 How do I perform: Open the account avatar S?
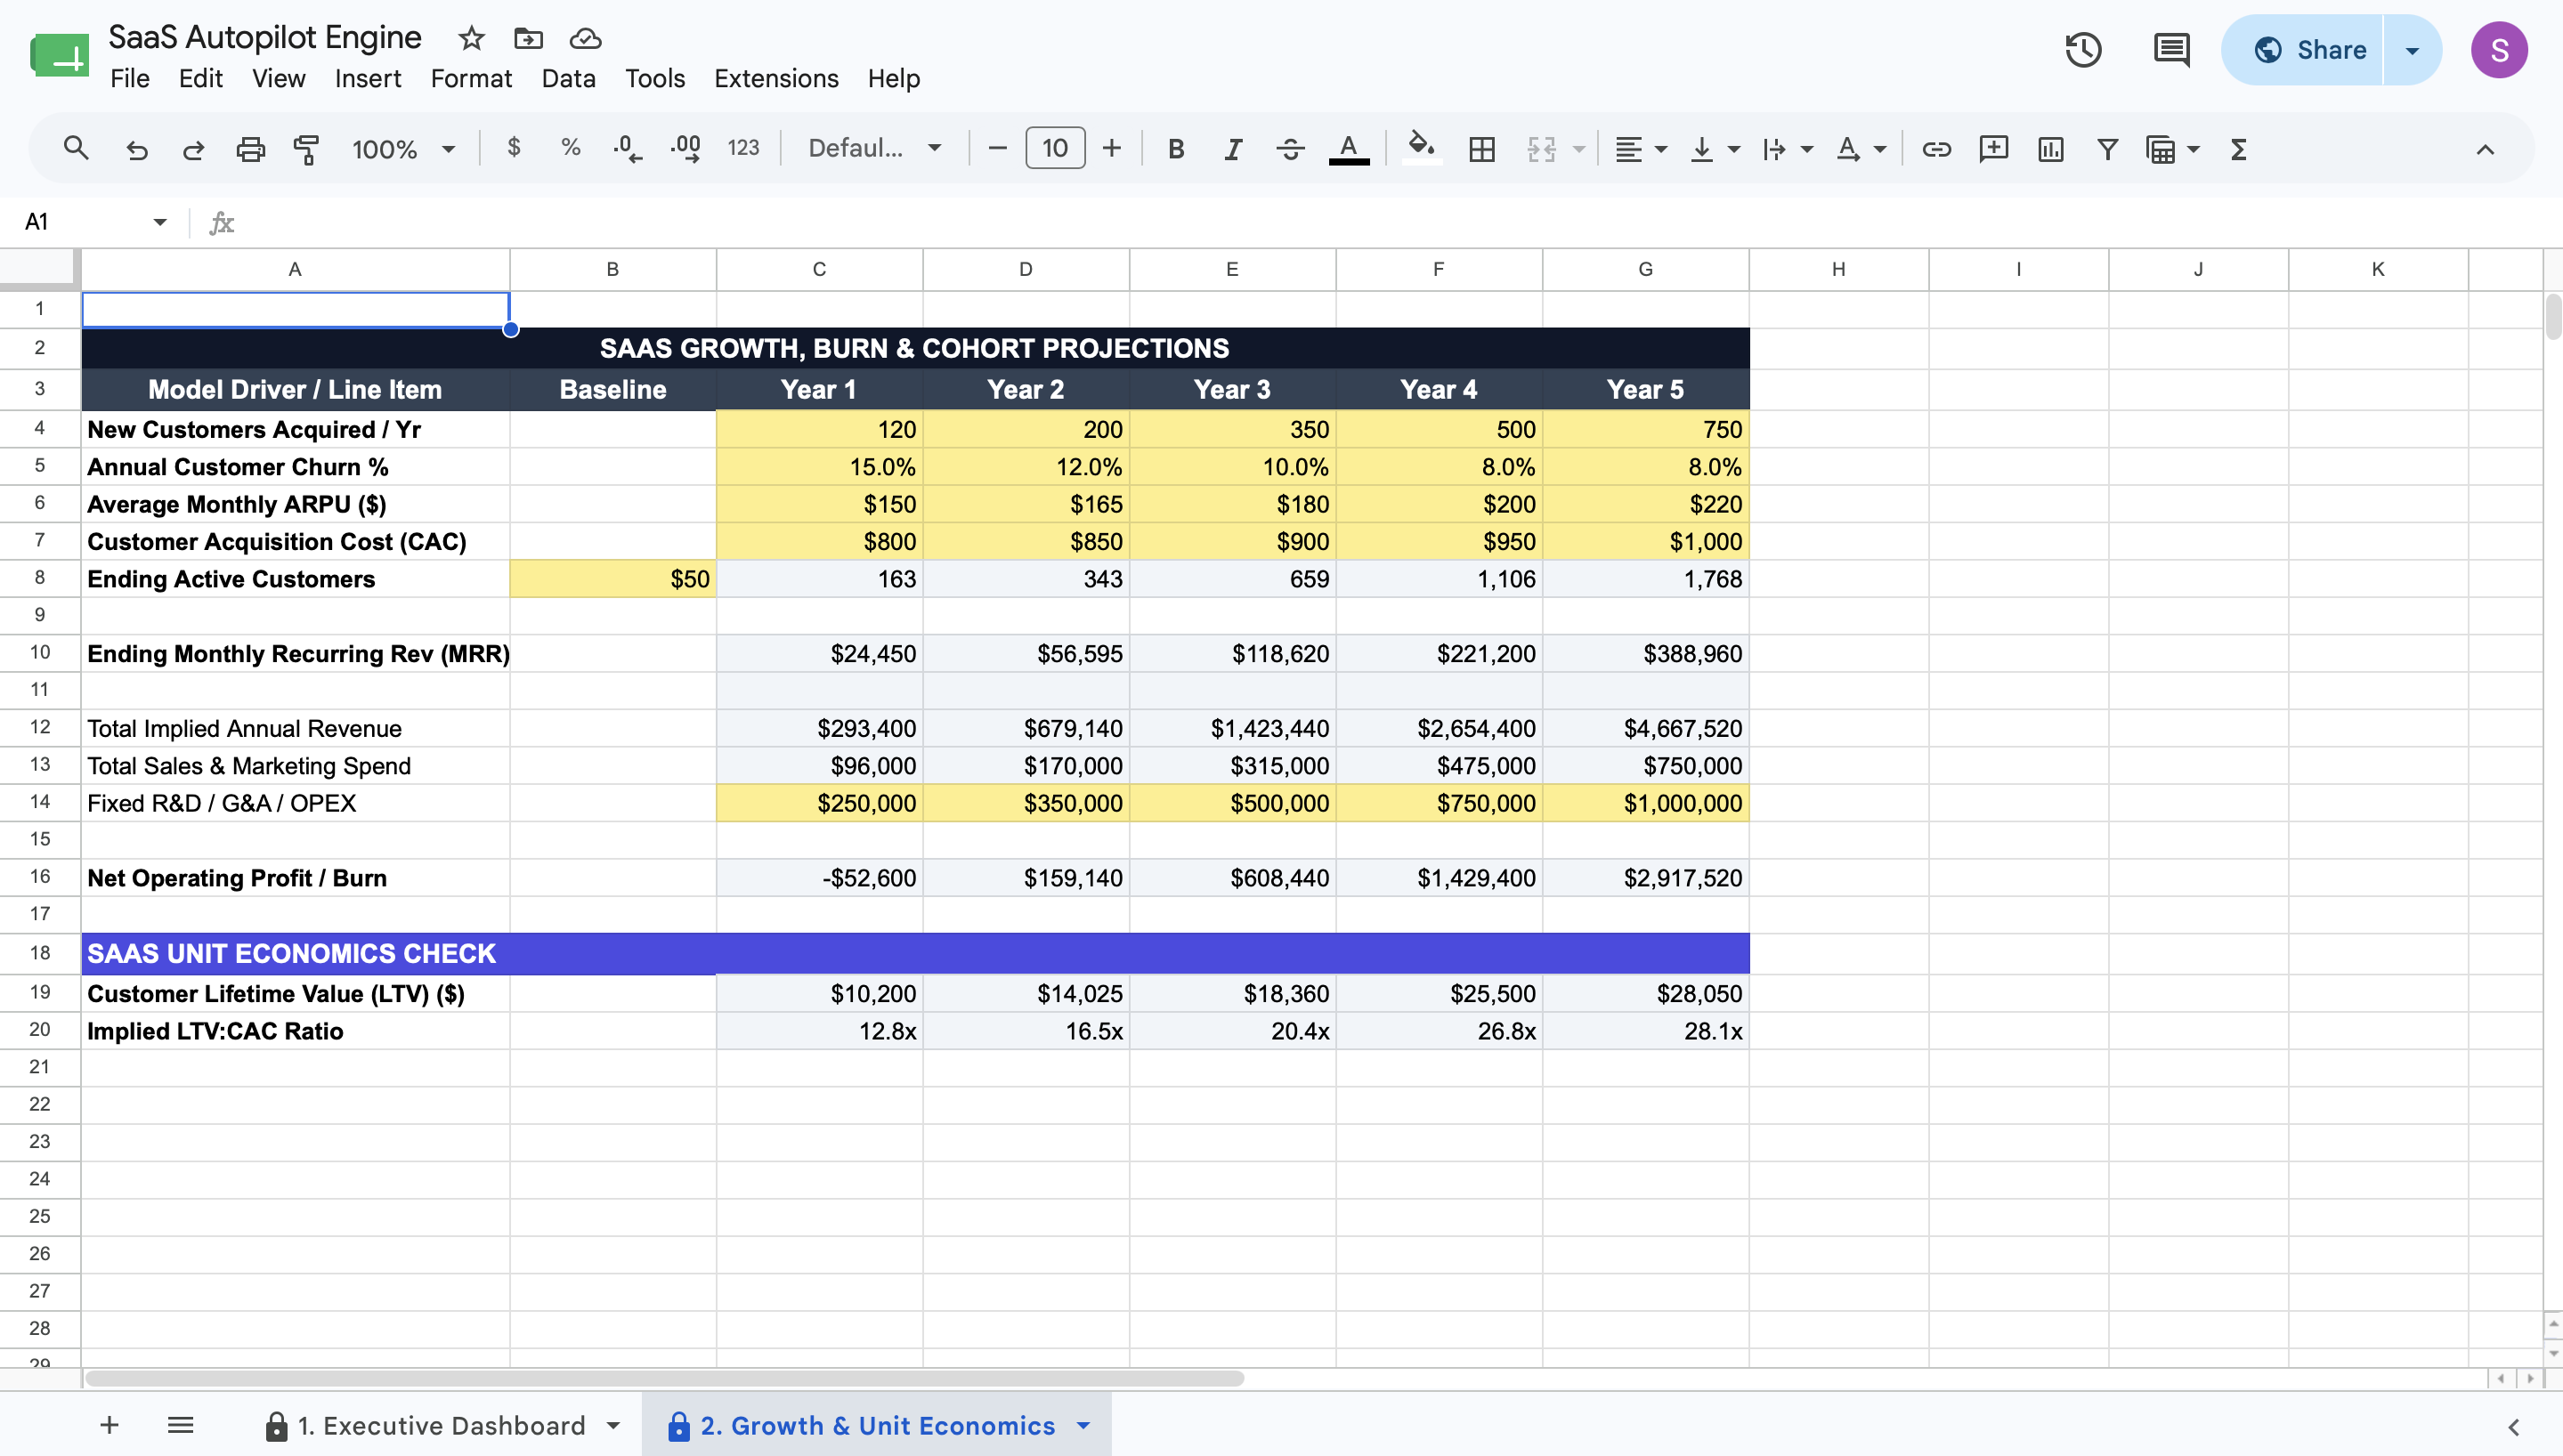[x=2499, y=50]
